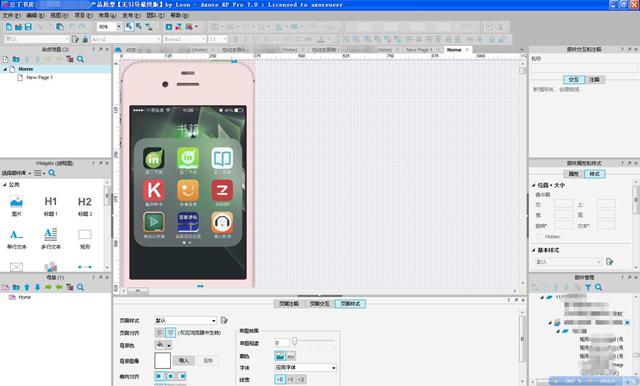The height and width of the screenshot is (386, 640).
Task: Click the filter icon in widget manager
Action: point(588,287)
